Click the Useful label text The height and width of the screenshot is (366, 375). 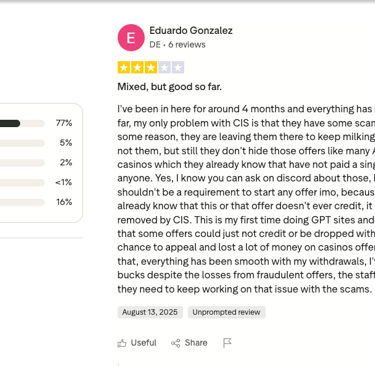143,343
